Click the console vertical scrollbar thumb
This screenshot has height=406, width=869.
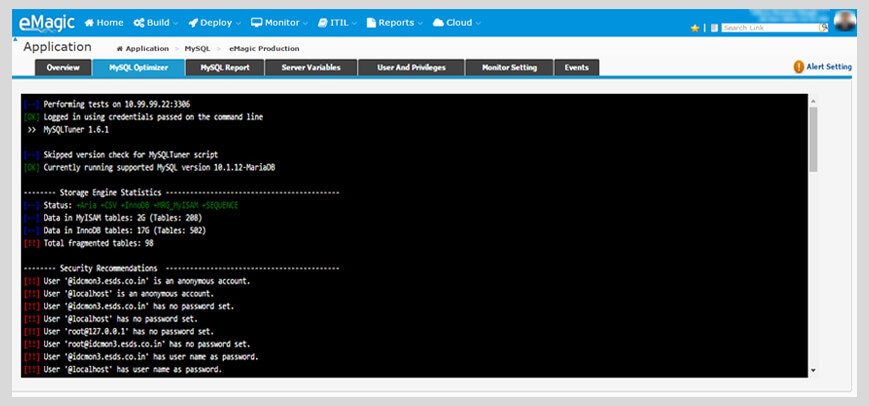[813, 139]
